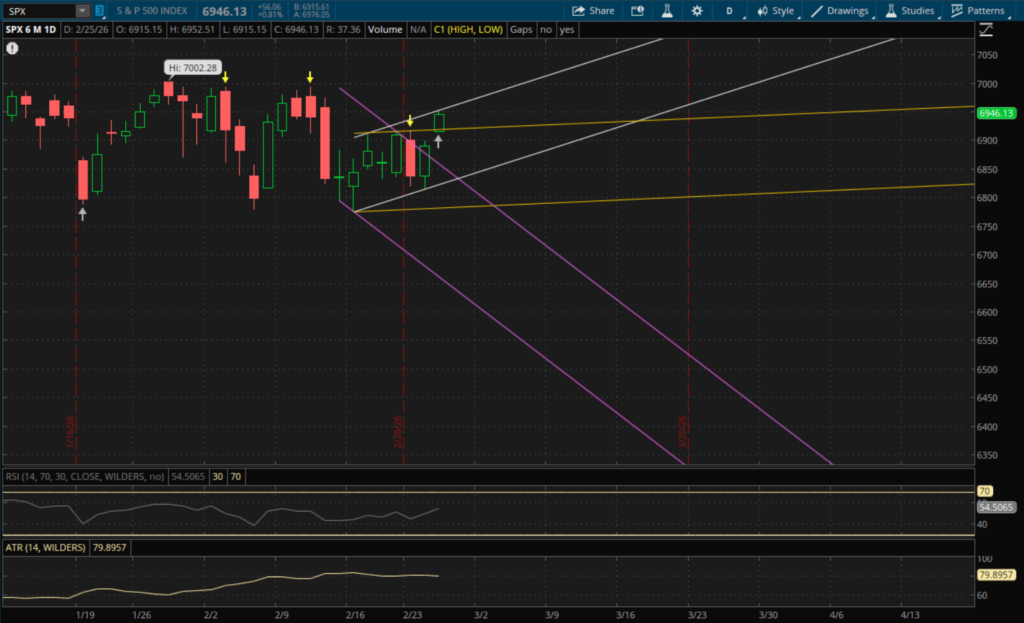Toggle Gaps setting to yes
Image resolution: width=1024 pixels, height=623 pixels.
[x=567, y=30]
